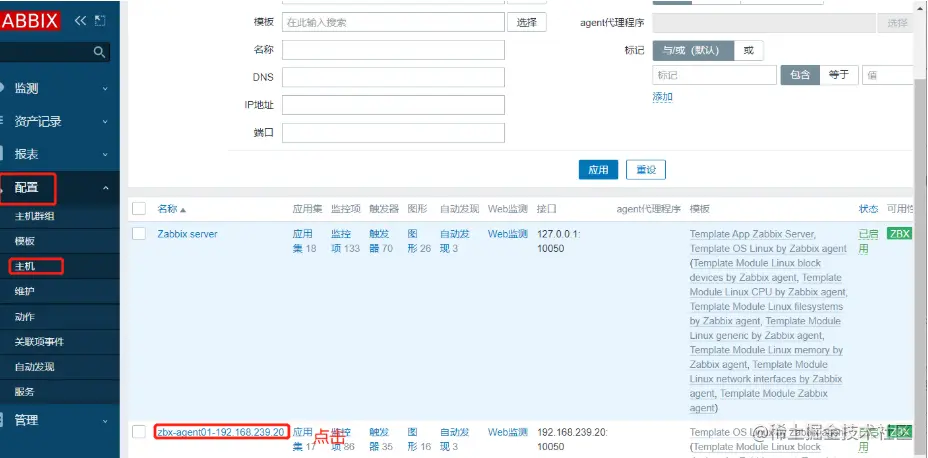Tick the zbx-agent01 row checkbox
Screen dimensions: 928x458
(x=138, y=432)
